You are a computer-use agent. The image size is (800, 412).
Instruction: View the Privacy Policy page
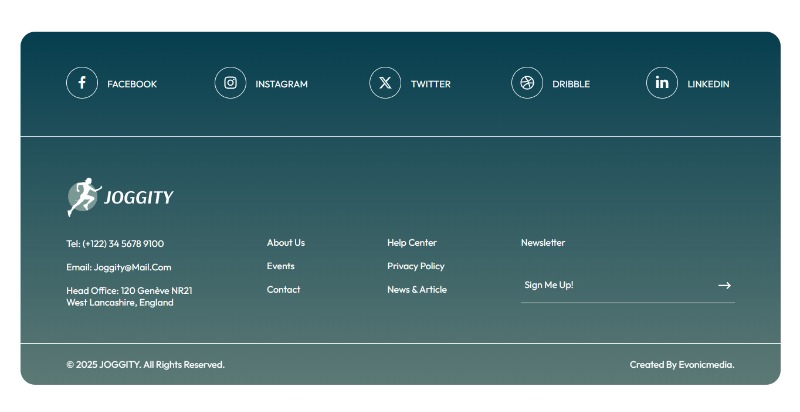click(x=416, y=266)
